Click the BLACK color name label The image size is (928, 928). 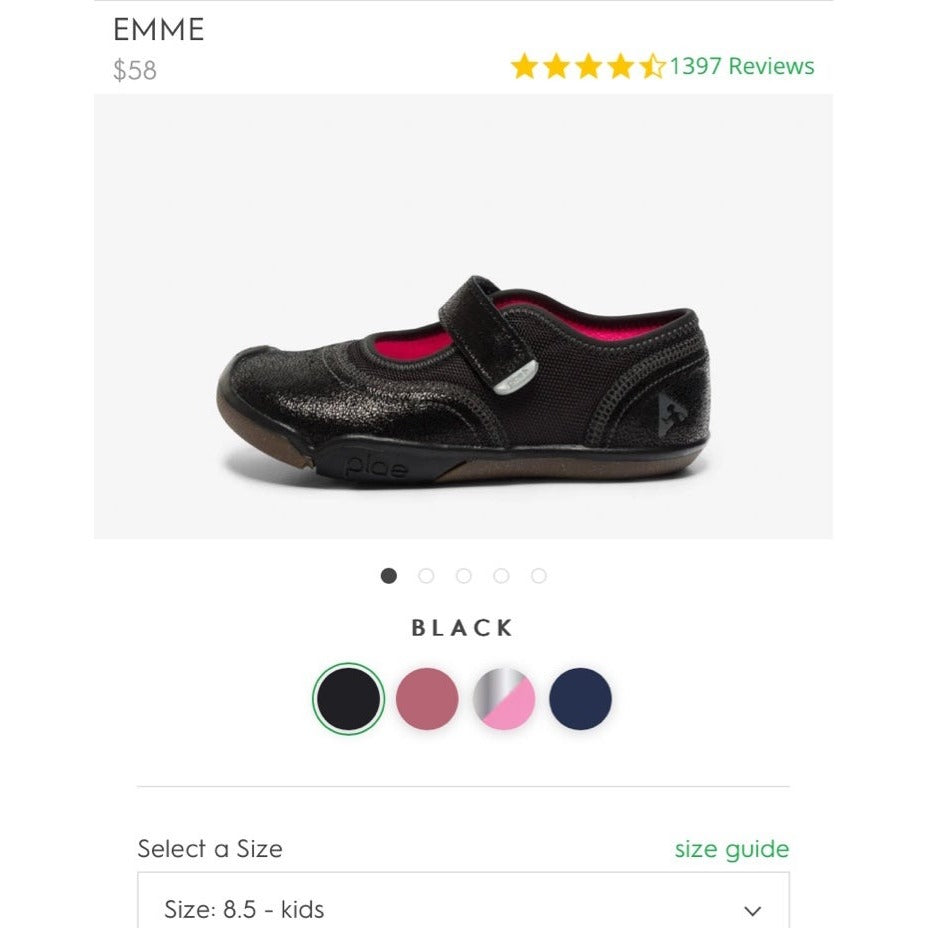(463, 628)
